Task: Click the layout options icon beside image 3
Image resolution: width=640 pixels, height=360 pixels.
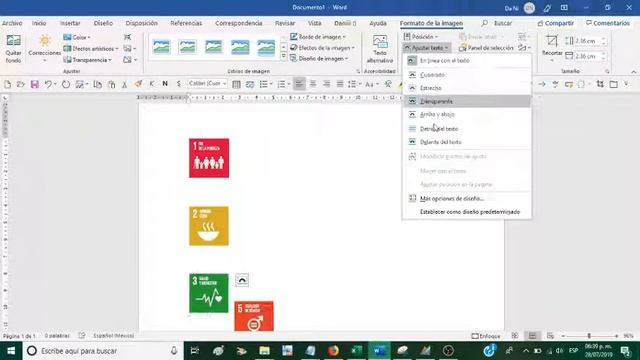Action: 242,280
